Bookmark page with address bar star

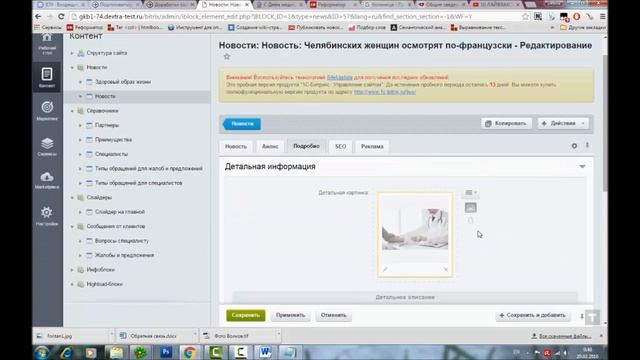pyautogui.click(x=526, y=17)
